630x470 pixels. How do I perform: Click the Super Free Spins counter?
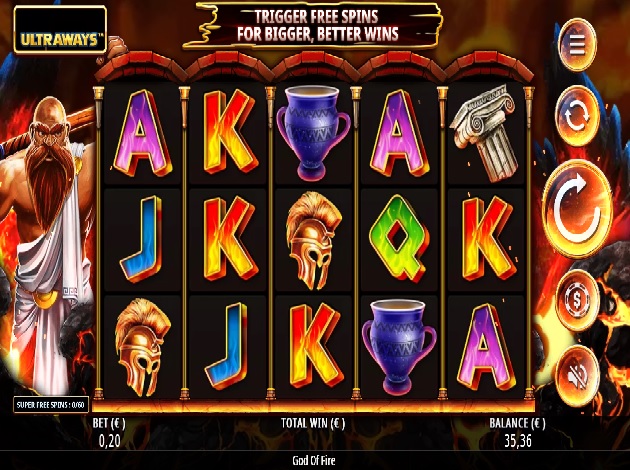[x=51, y=405]
